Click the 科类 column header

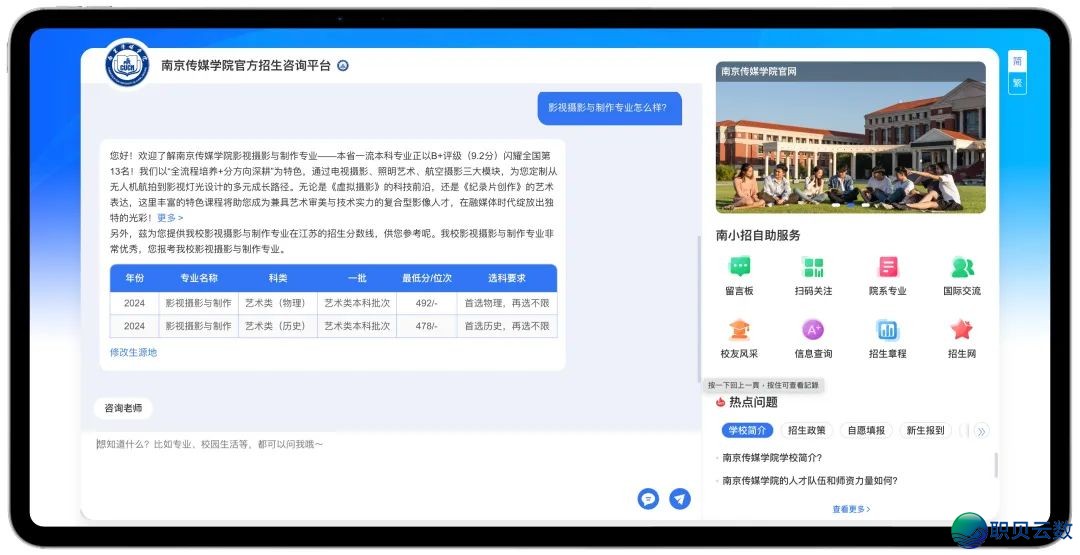tap(278, 278)
